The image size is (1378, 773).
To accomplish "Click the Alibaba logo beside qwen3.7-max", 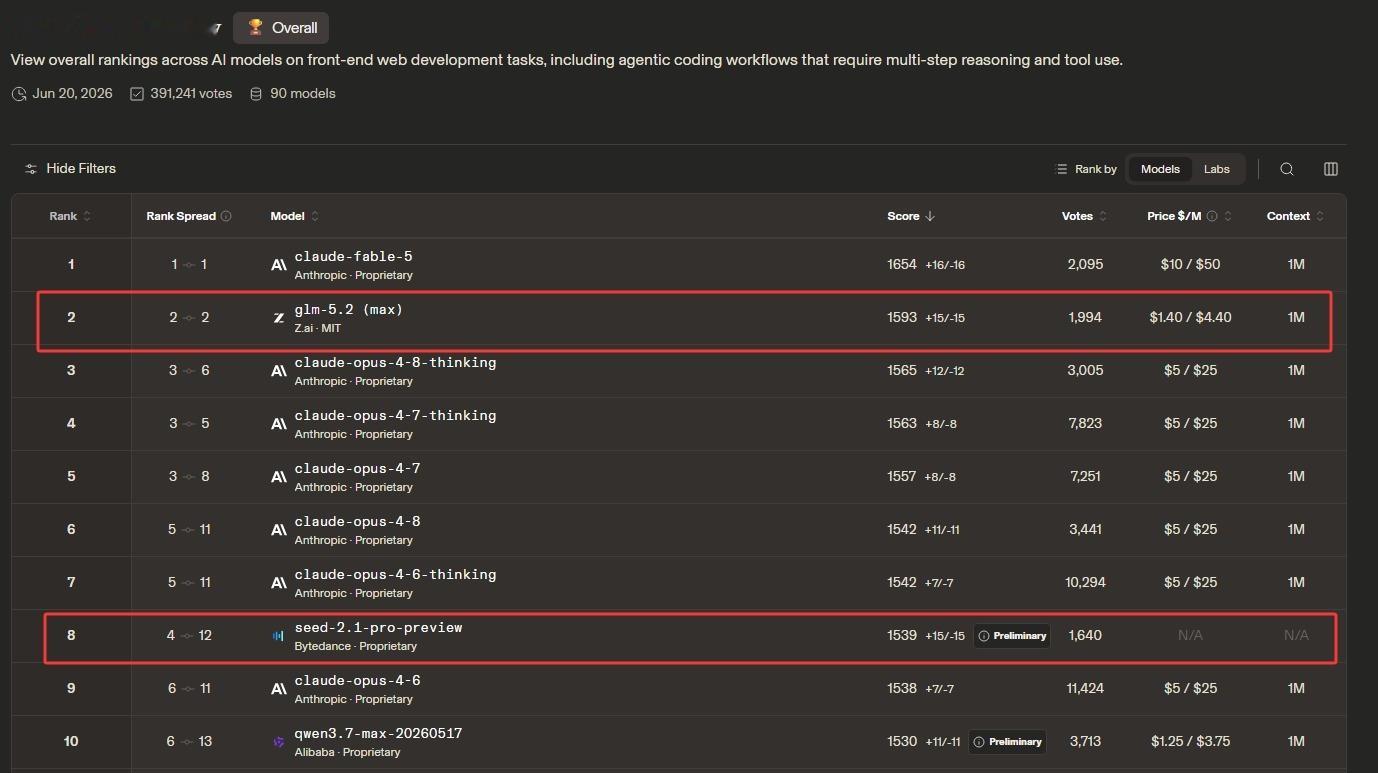I will (x=279, y=742).
